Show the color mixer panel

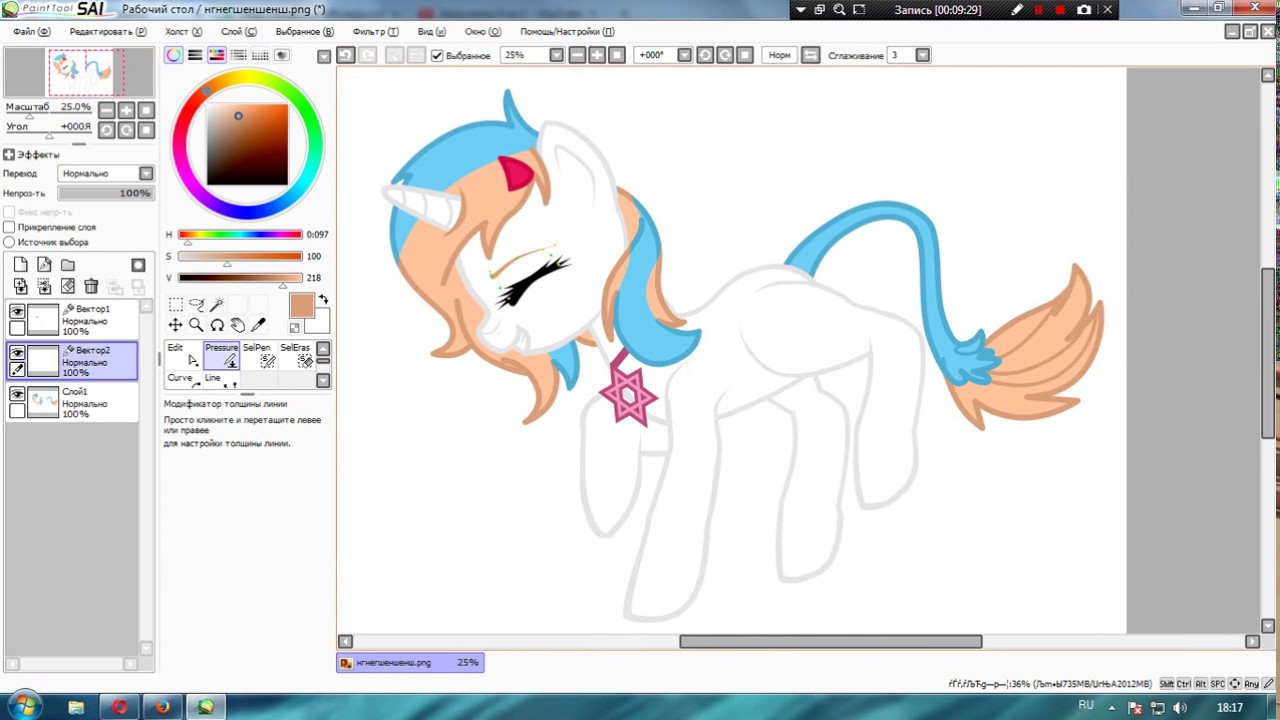238,55
